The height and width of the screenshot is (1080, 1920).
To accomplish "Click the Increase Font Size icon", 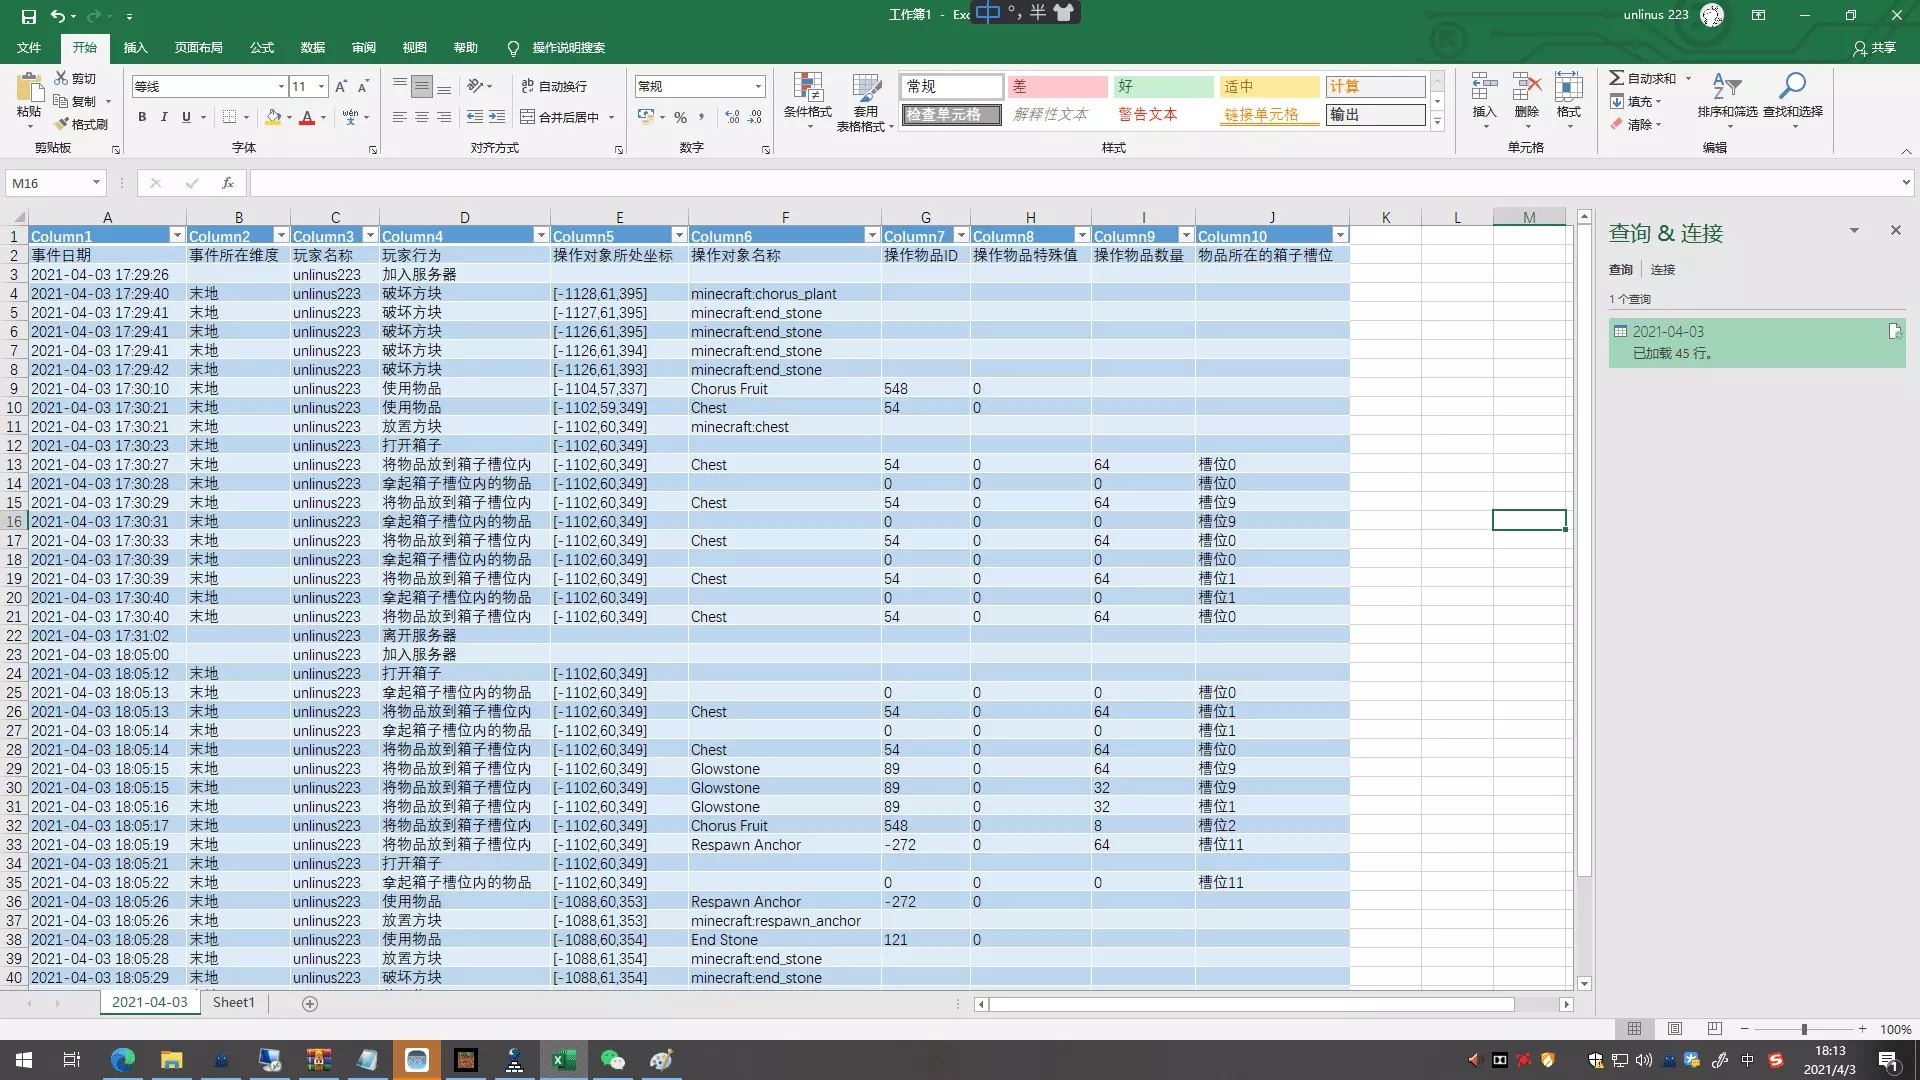I will pyautogui.click(x=341, y=87).
